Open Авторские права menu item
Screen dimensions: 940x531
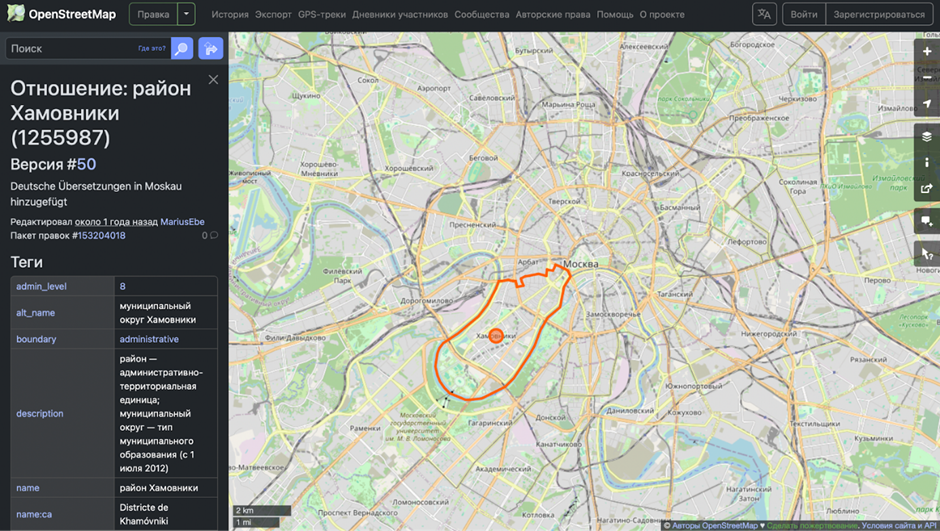[553, 14]
